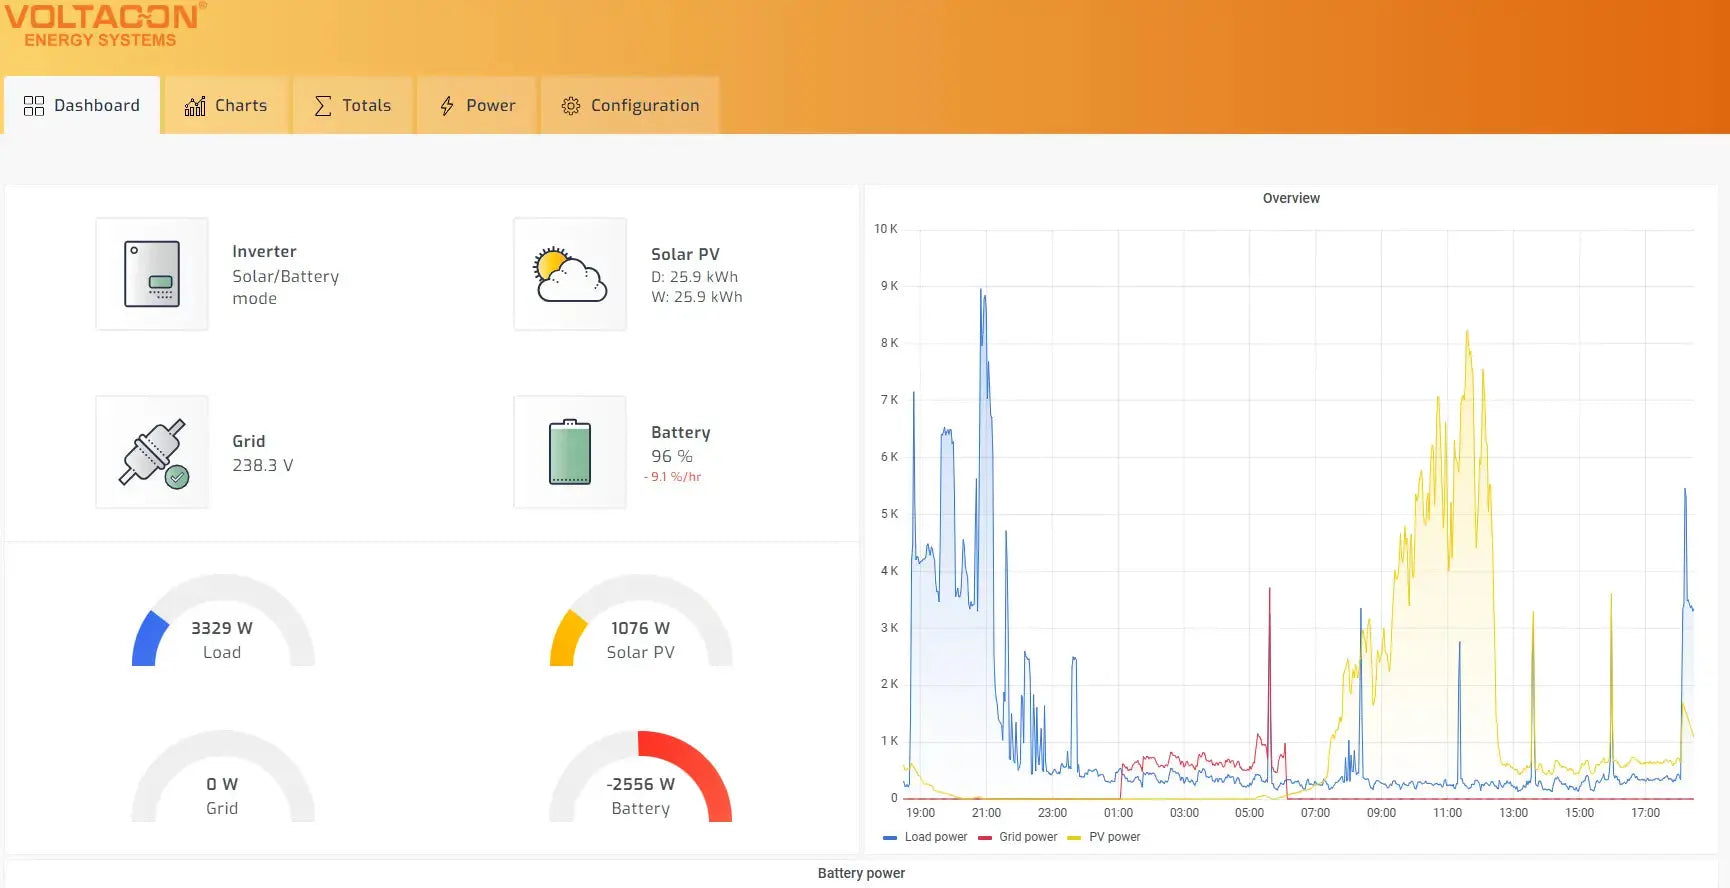The image size is (1730, 888).
Task: Click the Grid plug icon
Action: 152,452
